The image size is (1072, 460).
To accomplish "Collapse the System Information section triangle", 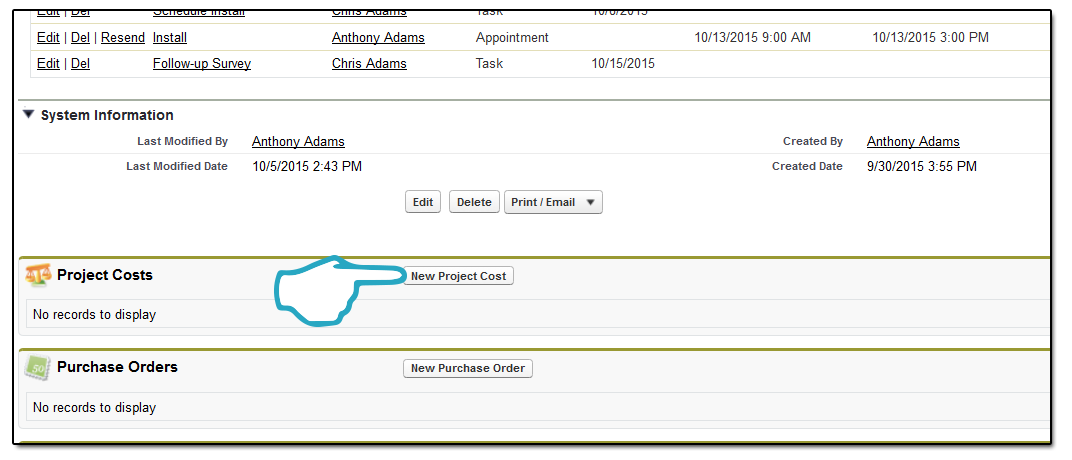I will (x=28, y=114).
